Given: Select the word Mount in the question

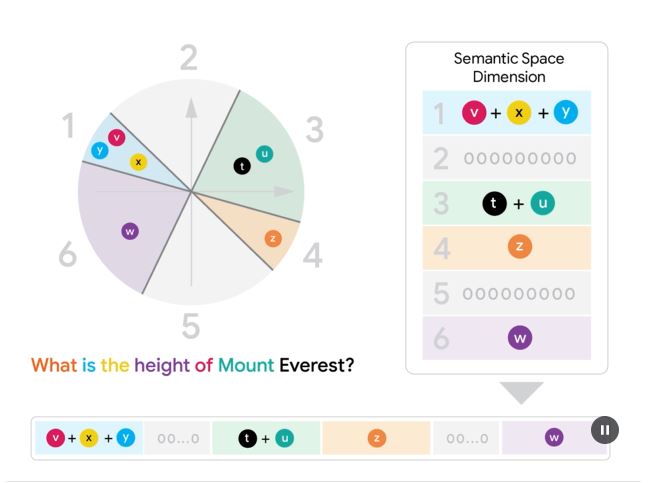Looking at the screenshot, I should click(x=246, y=365).
